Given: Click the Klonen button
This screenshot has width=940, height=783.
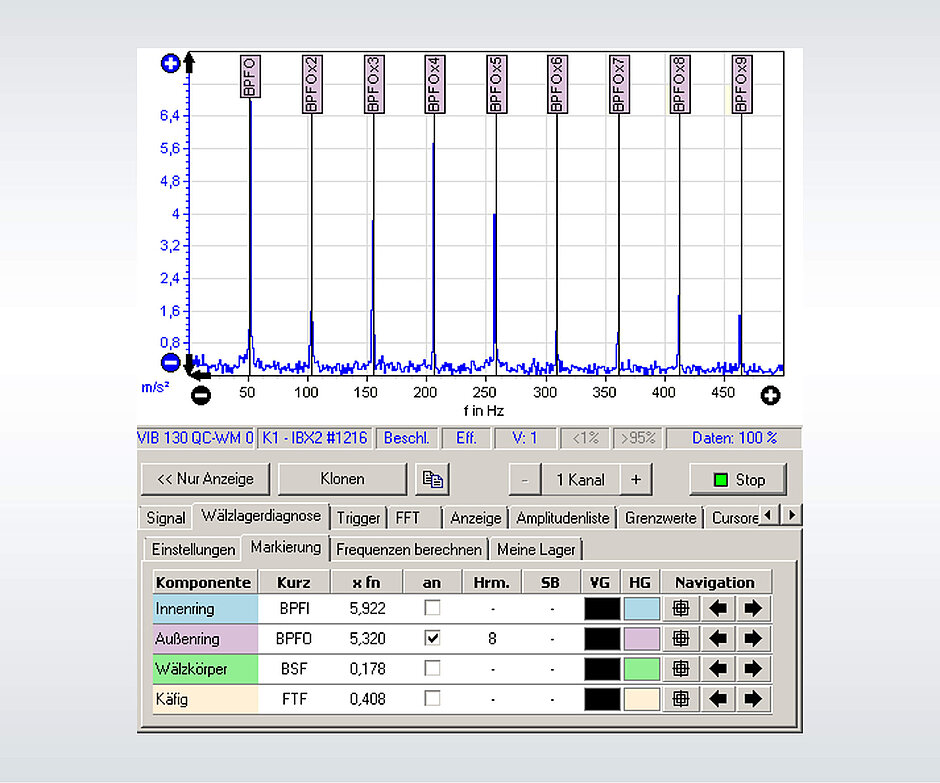Looking at the screenshot, I should pos(342,479).
